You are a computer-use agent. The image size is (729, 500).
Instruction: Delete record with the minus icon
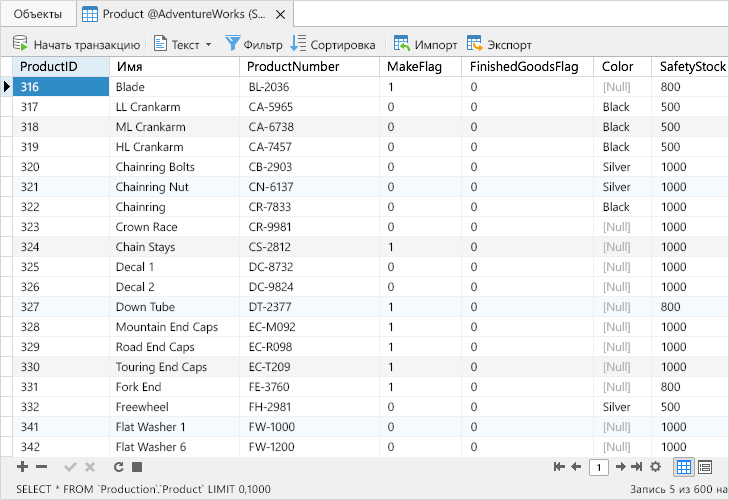point(41,467)
